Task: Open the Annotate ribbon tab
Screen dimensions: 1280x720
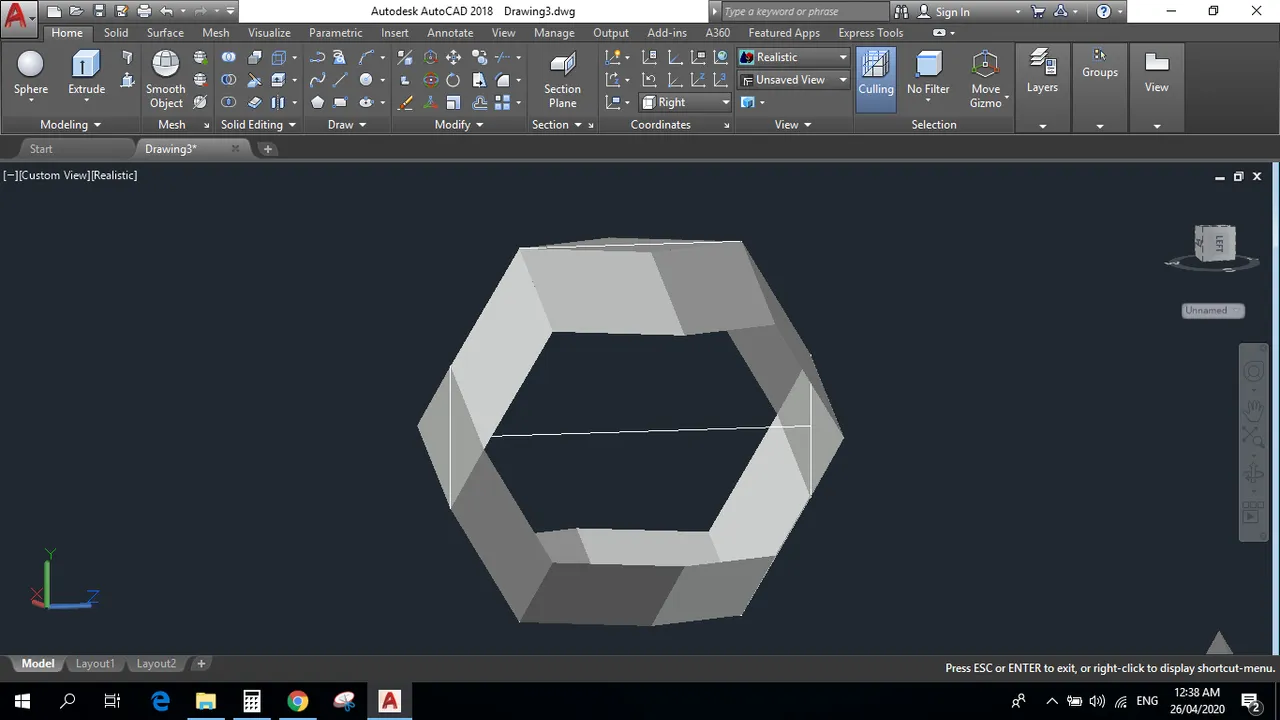Action: pos(450,32)
